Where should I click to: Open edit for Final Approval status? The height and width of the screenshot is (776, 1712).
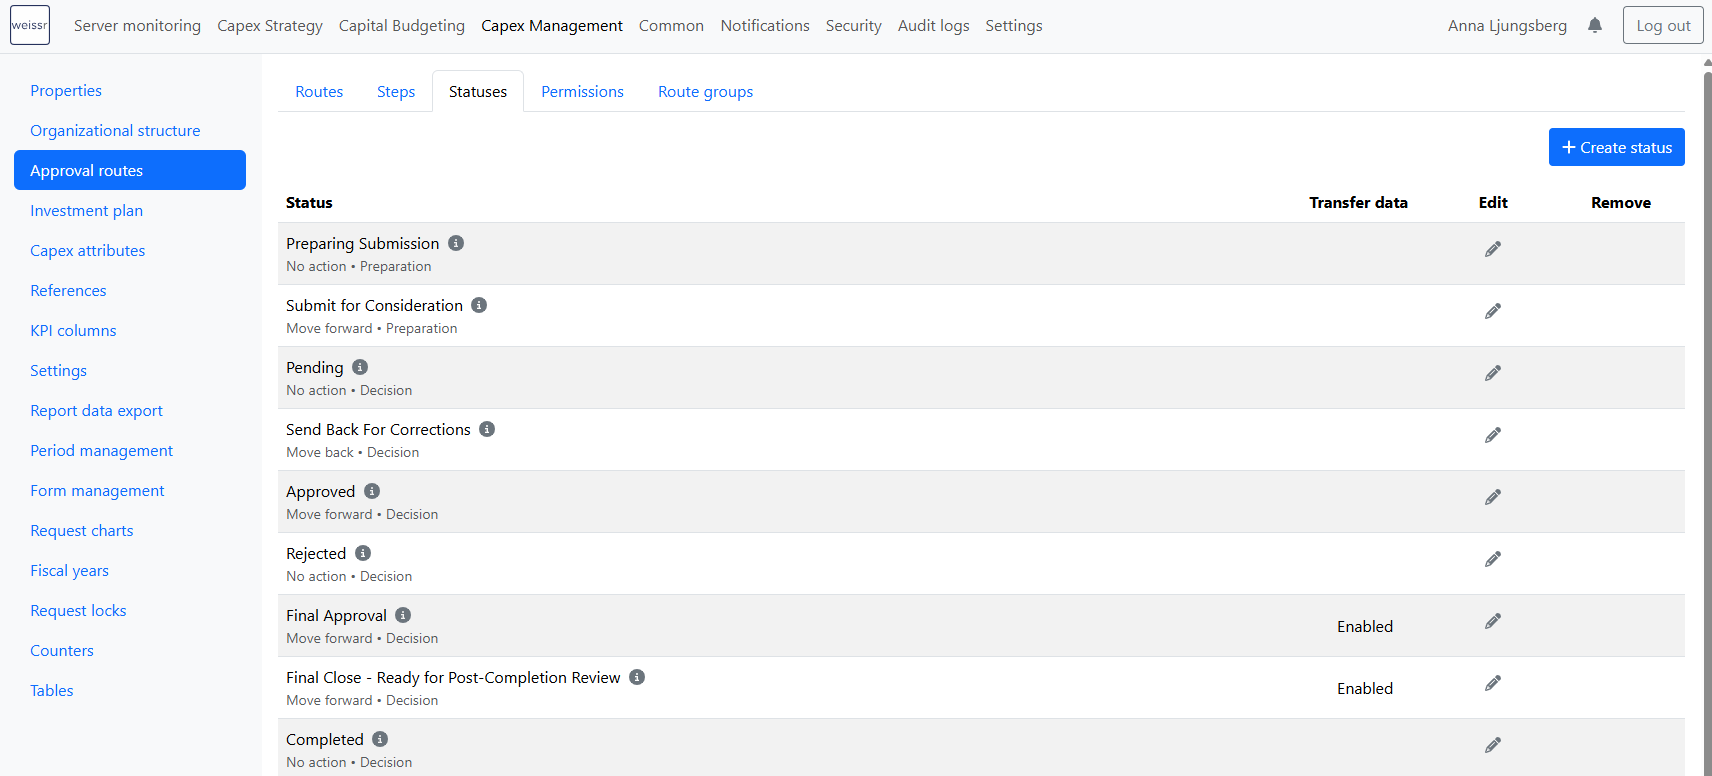point(1492,621)
